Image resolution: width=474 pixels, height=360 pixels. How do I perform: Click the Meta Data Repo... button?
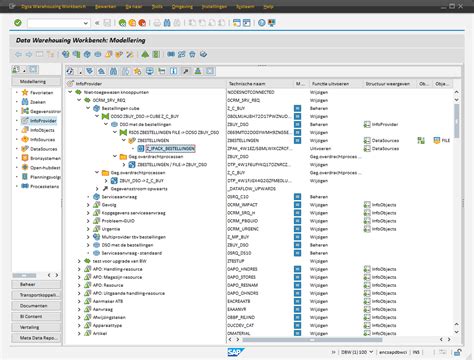[36, 338]
